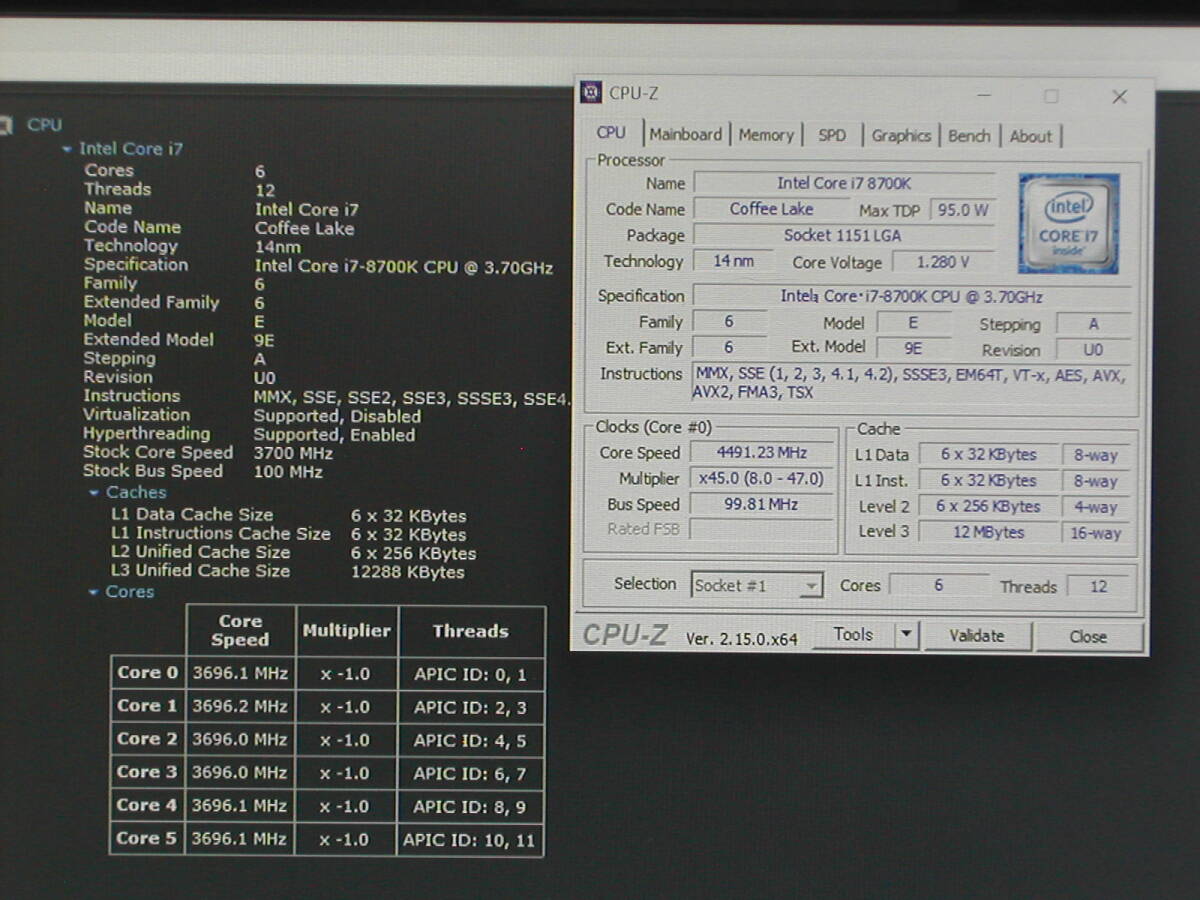Click the '16-way' Level 3 associativity field
This screenshot has height=900, width=1200.
[x=1096, y=533]
